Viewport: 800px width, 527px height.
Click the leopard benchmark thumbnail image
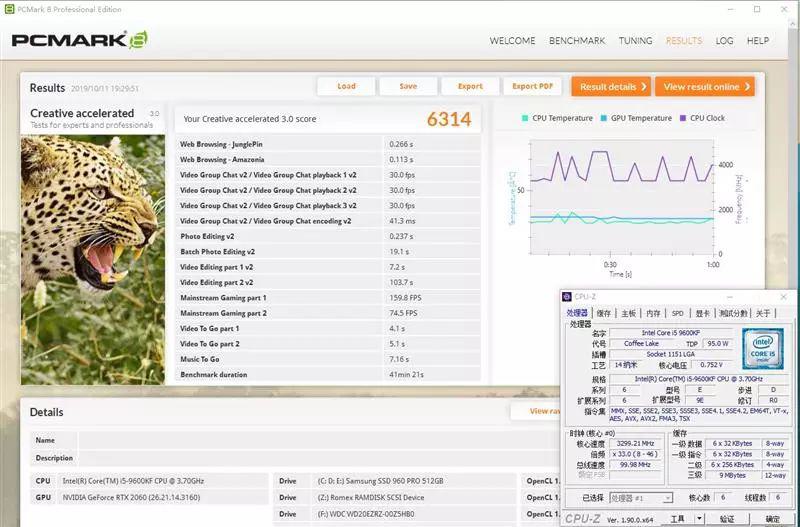tap(93, 260)
